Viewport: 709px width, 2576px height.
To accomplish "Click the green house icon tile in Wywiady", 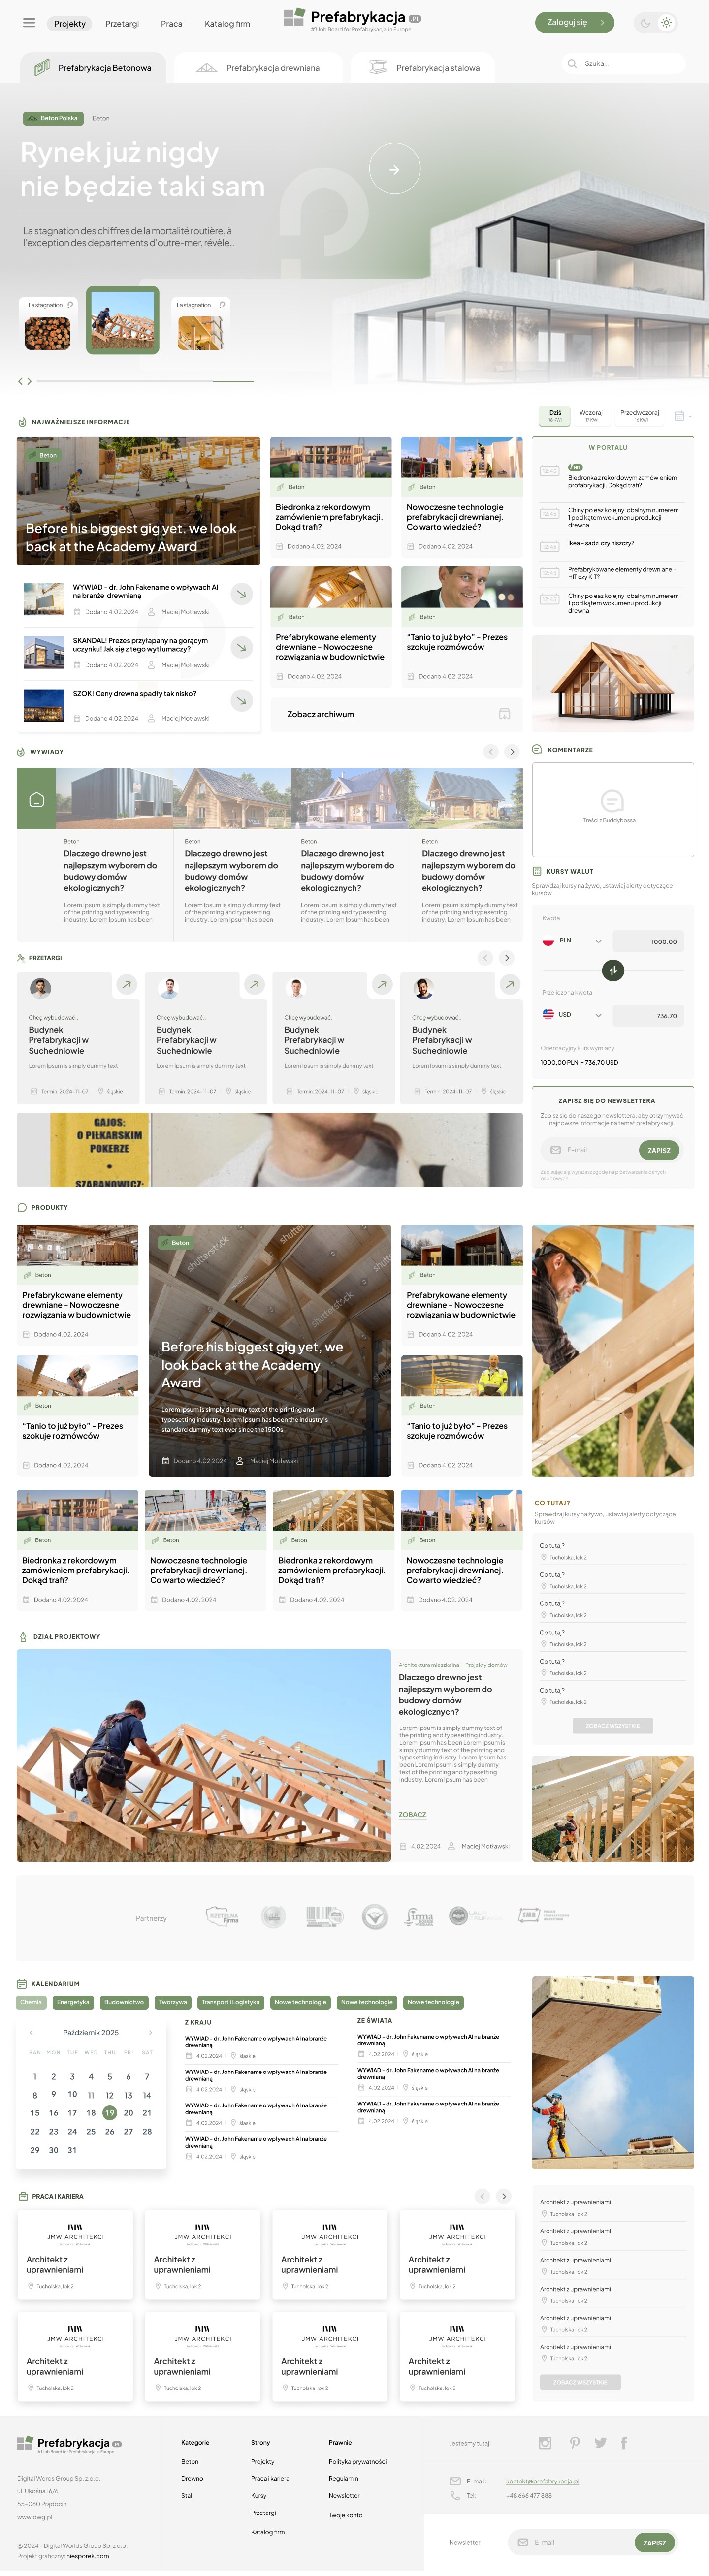I will (36, 799).
